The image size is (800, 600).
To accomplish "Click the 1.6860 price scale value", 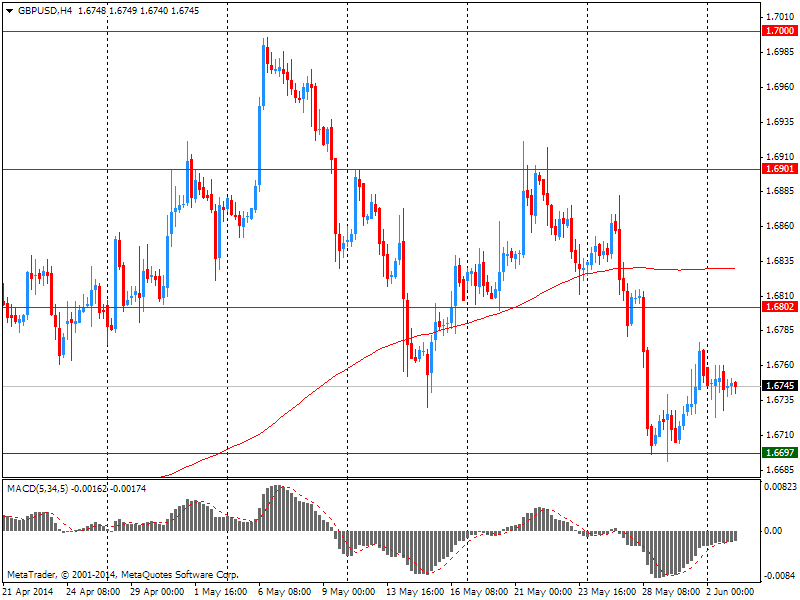I will pos(780,226).
